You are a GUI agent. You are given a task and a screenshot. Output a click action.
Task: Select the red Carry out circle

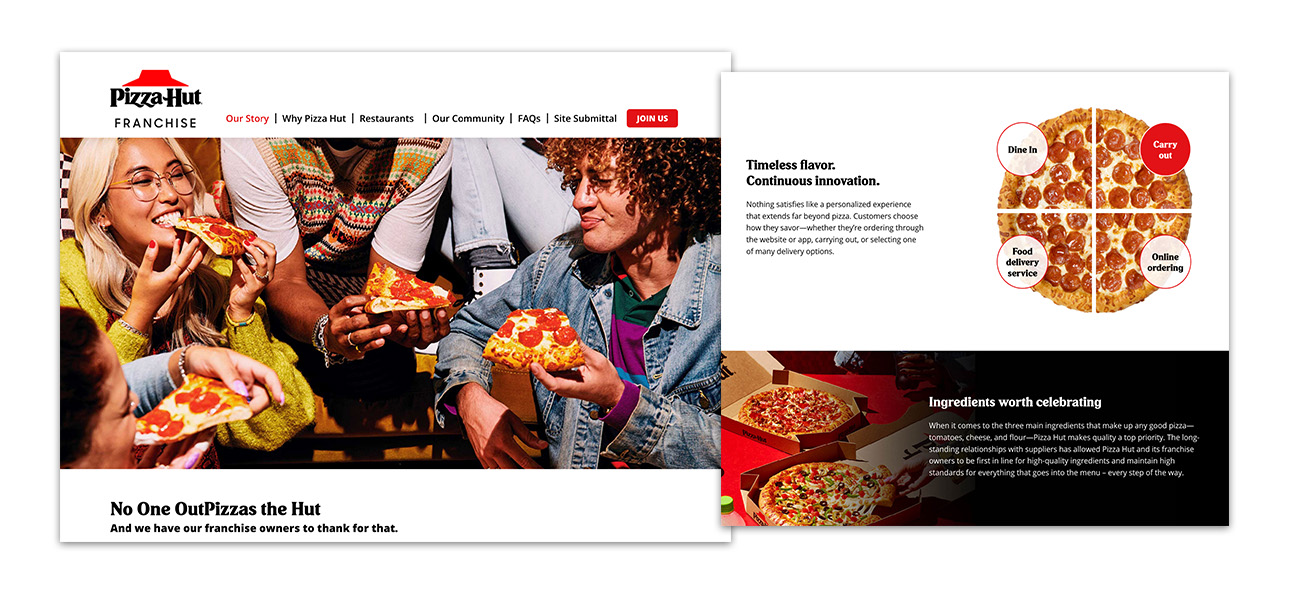pyautogui.click(x=1165, y=150)
